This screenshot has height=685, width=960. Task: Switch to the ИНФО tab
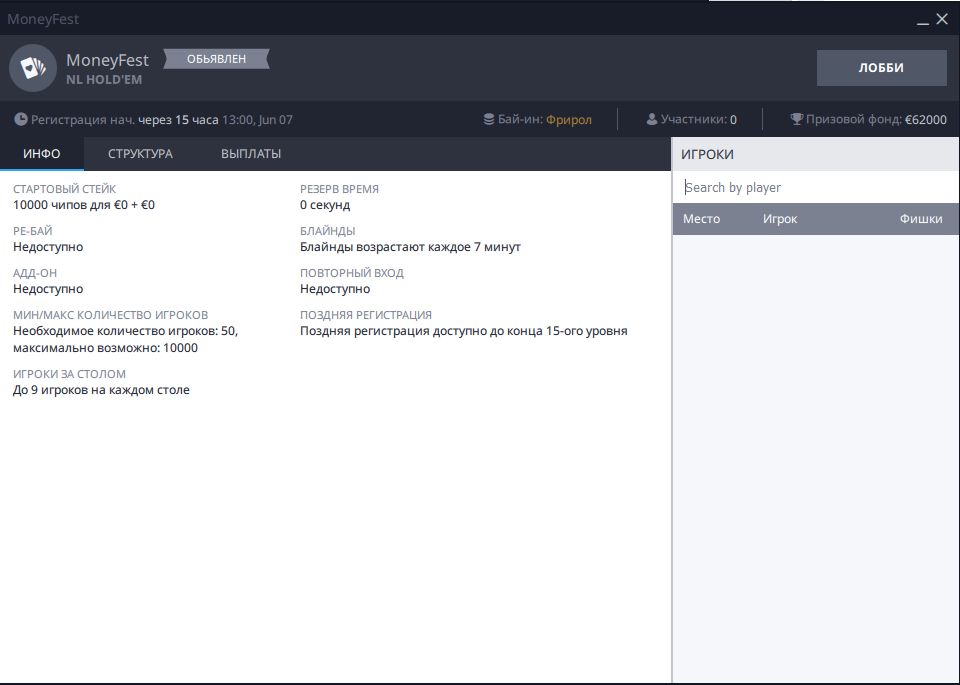(42, 154)
